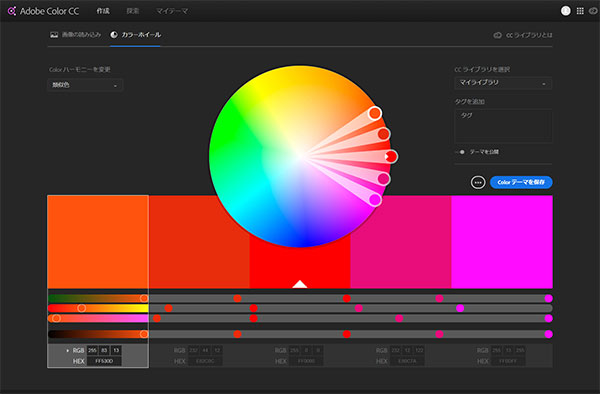This screenshot has width=600, height=394.
Task: Click the red-to-yellow green channel slider handle
Action: [x=82, y=308]
